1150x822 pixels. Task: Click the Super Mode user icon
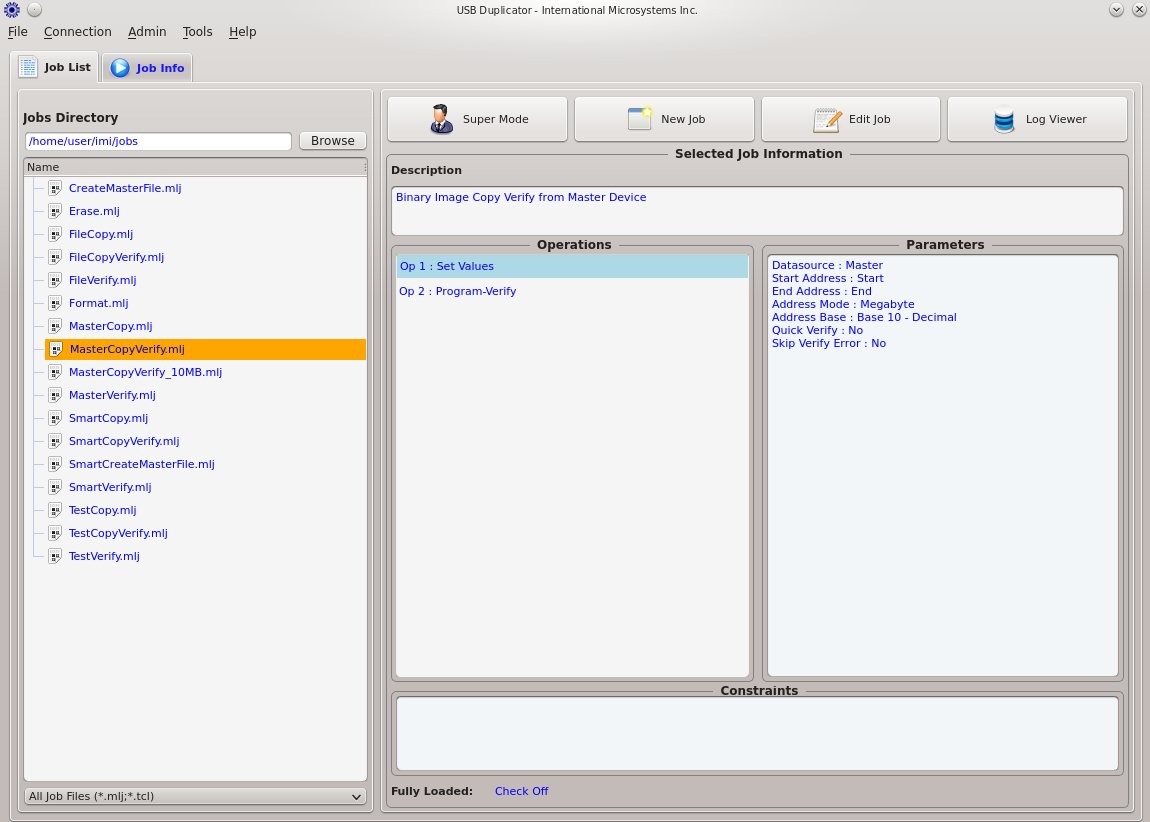point(441,119)
